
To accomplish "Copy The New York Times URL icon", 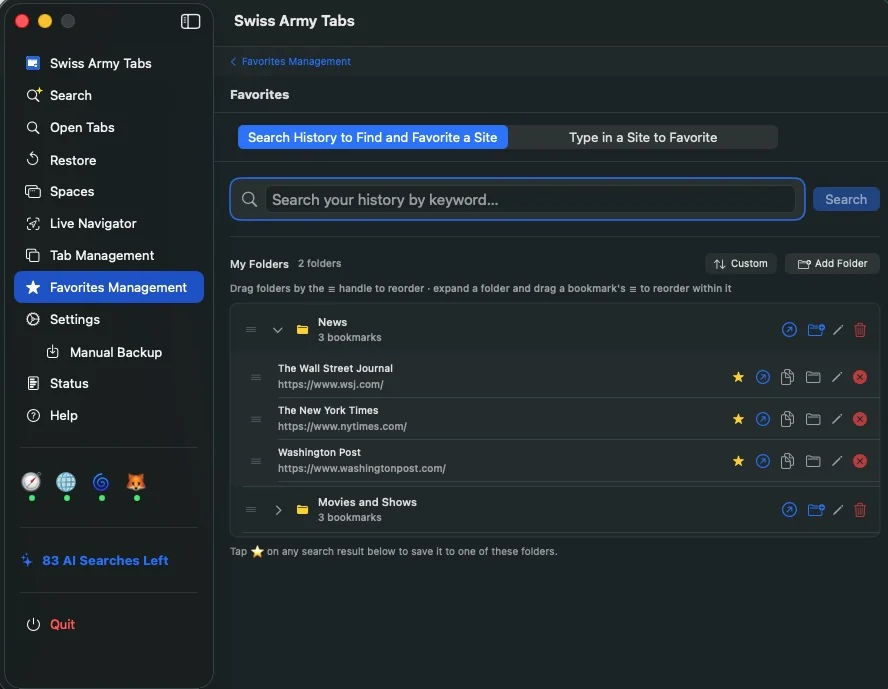I will 787,419.
